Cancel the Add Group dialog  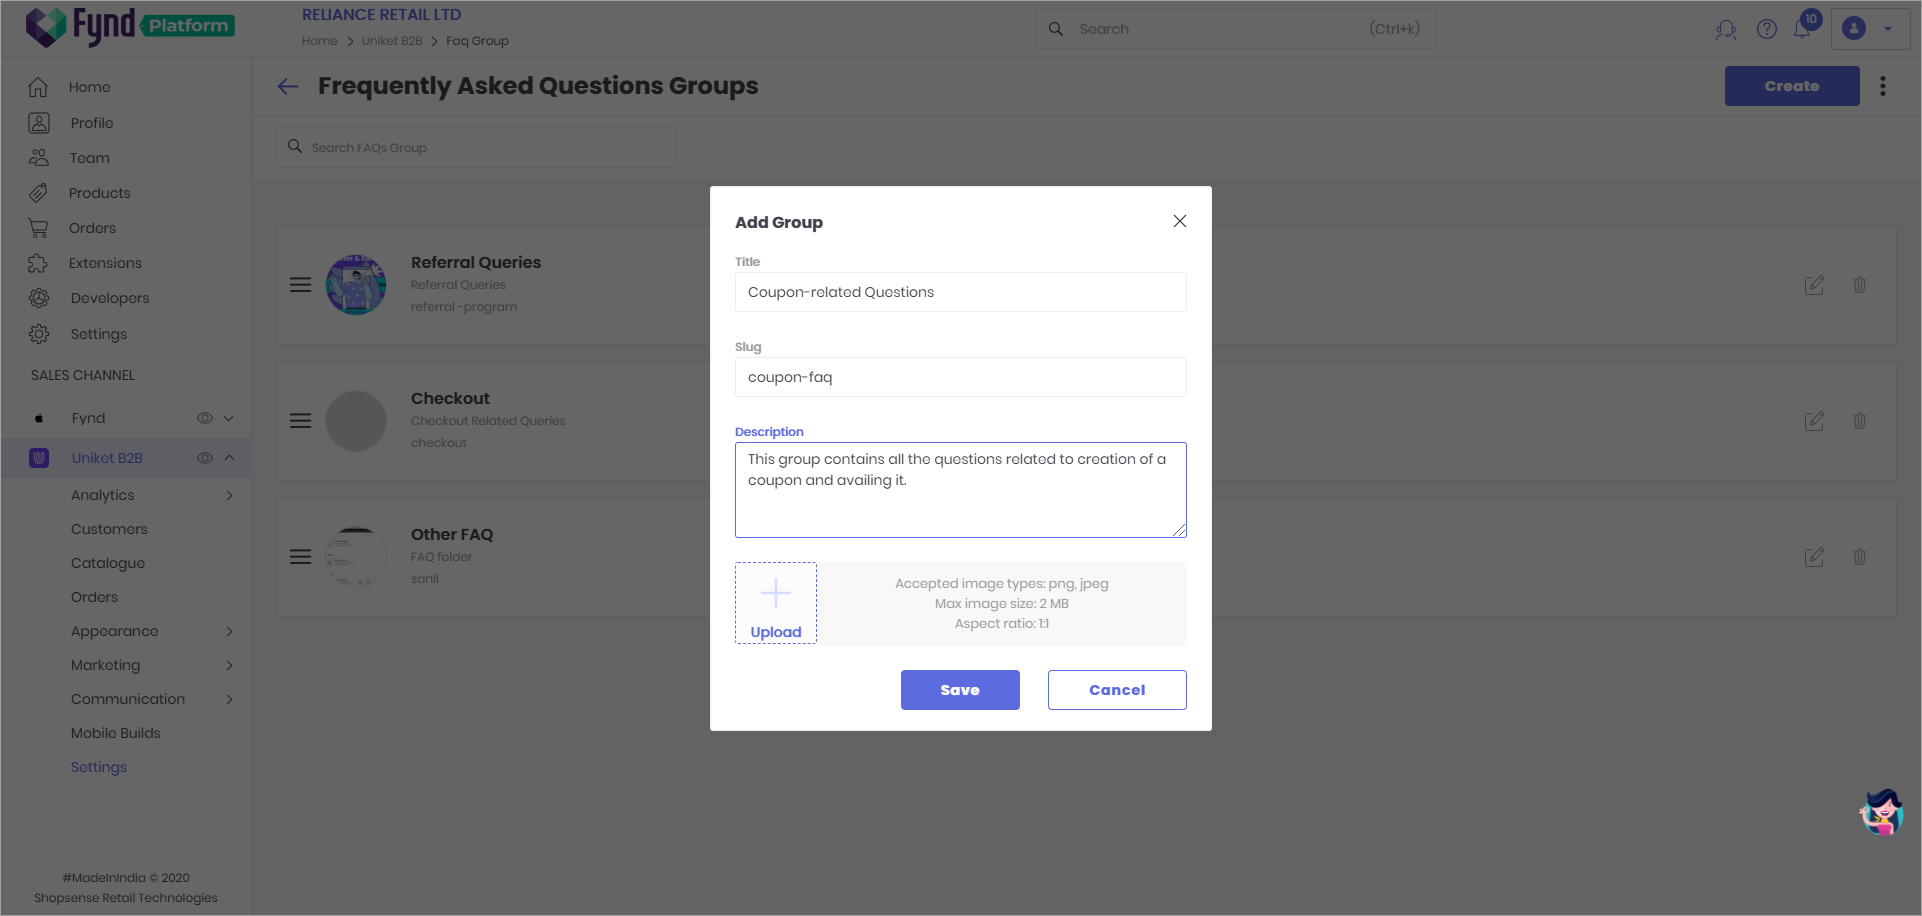[x=1117, y=690]
